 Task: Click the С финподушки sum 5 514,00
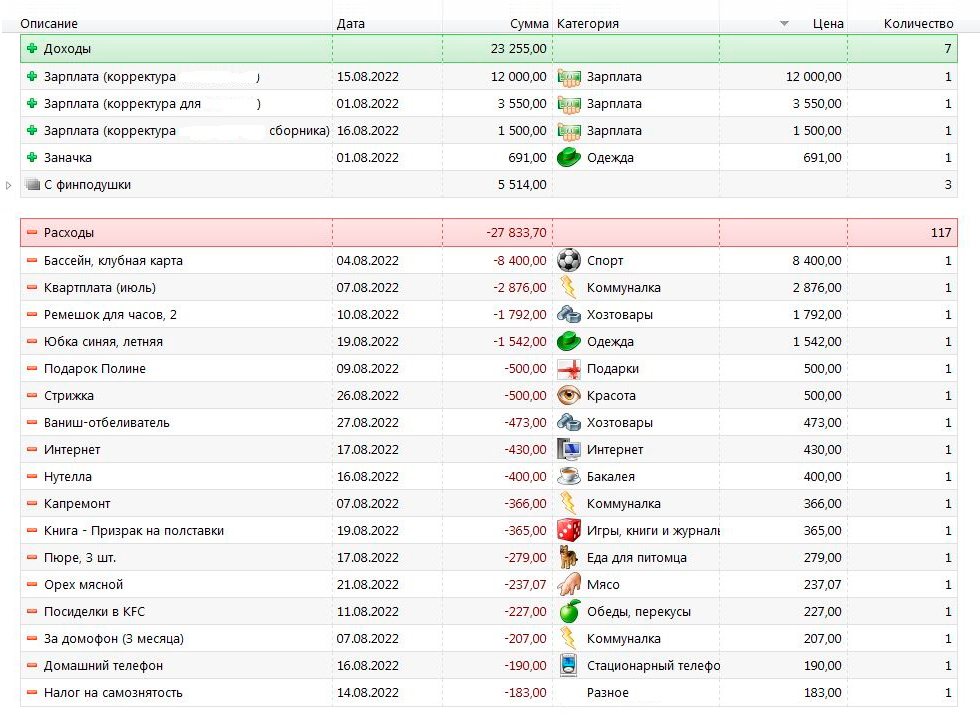click(522, 185)
